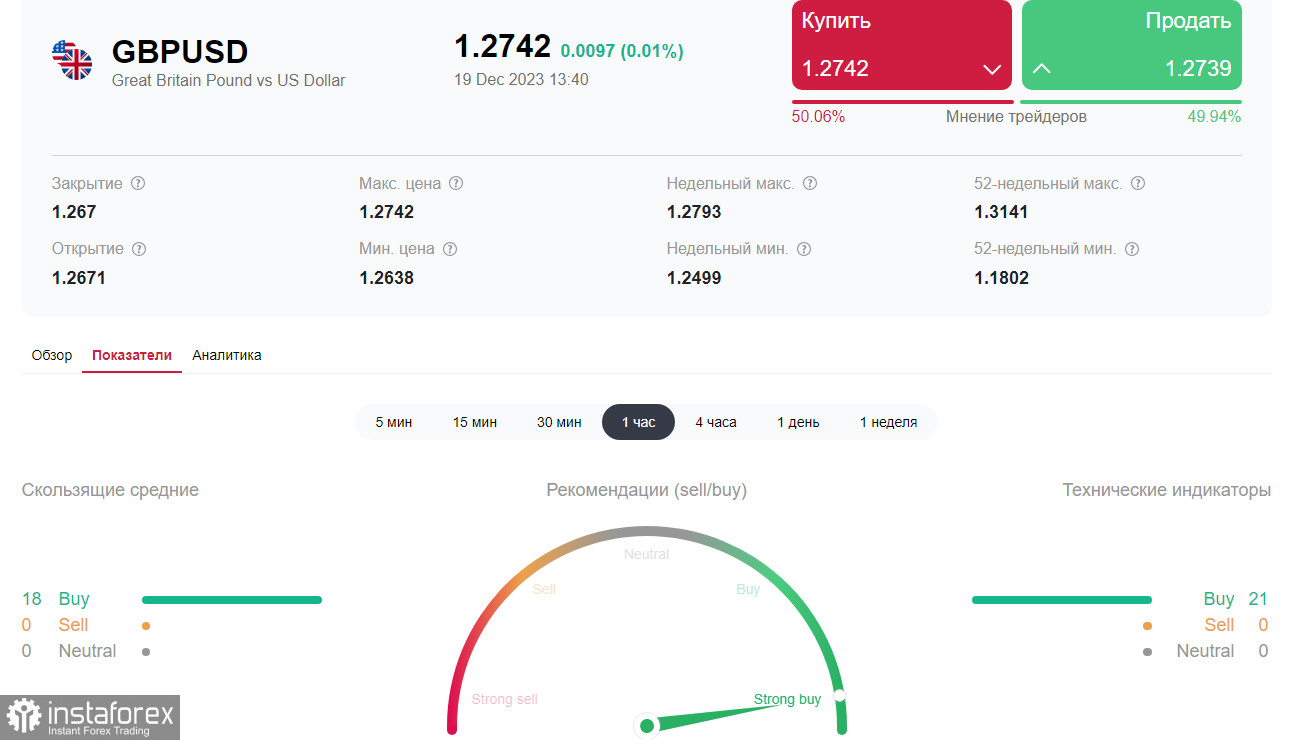Screen dimensions: 1292x740
Task: Select the 15 мин timeframe
Action: (x=475, y=422)
